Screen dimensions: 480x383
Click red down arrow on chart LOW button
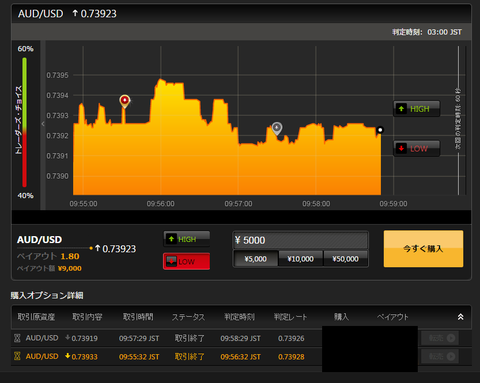pos(401,148)
